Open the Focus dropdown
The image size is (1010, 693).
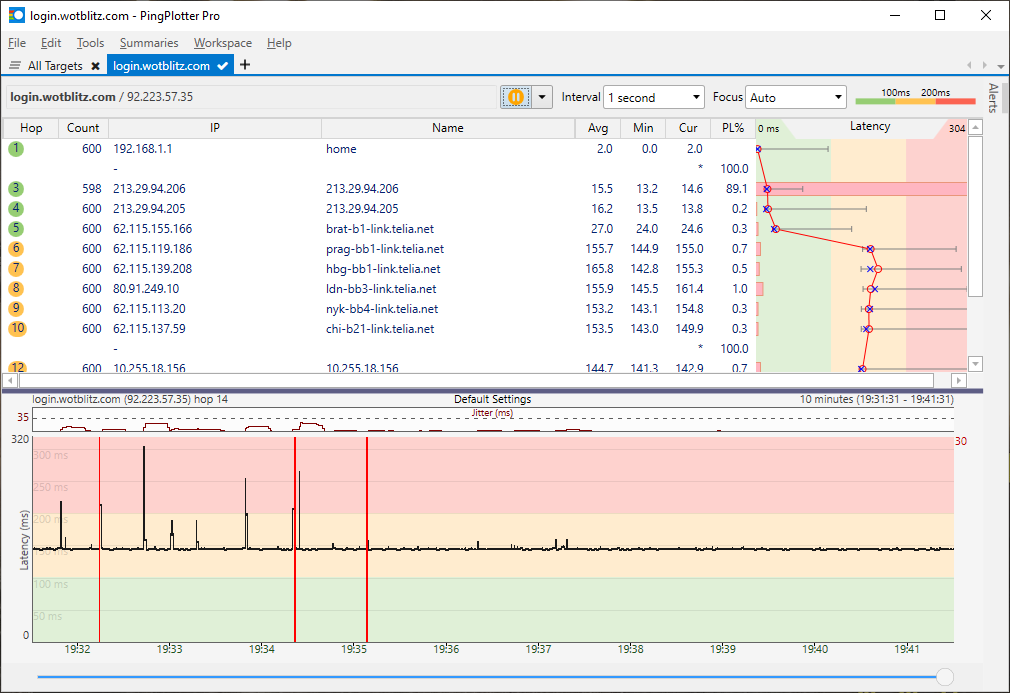(x=796, y=98)
